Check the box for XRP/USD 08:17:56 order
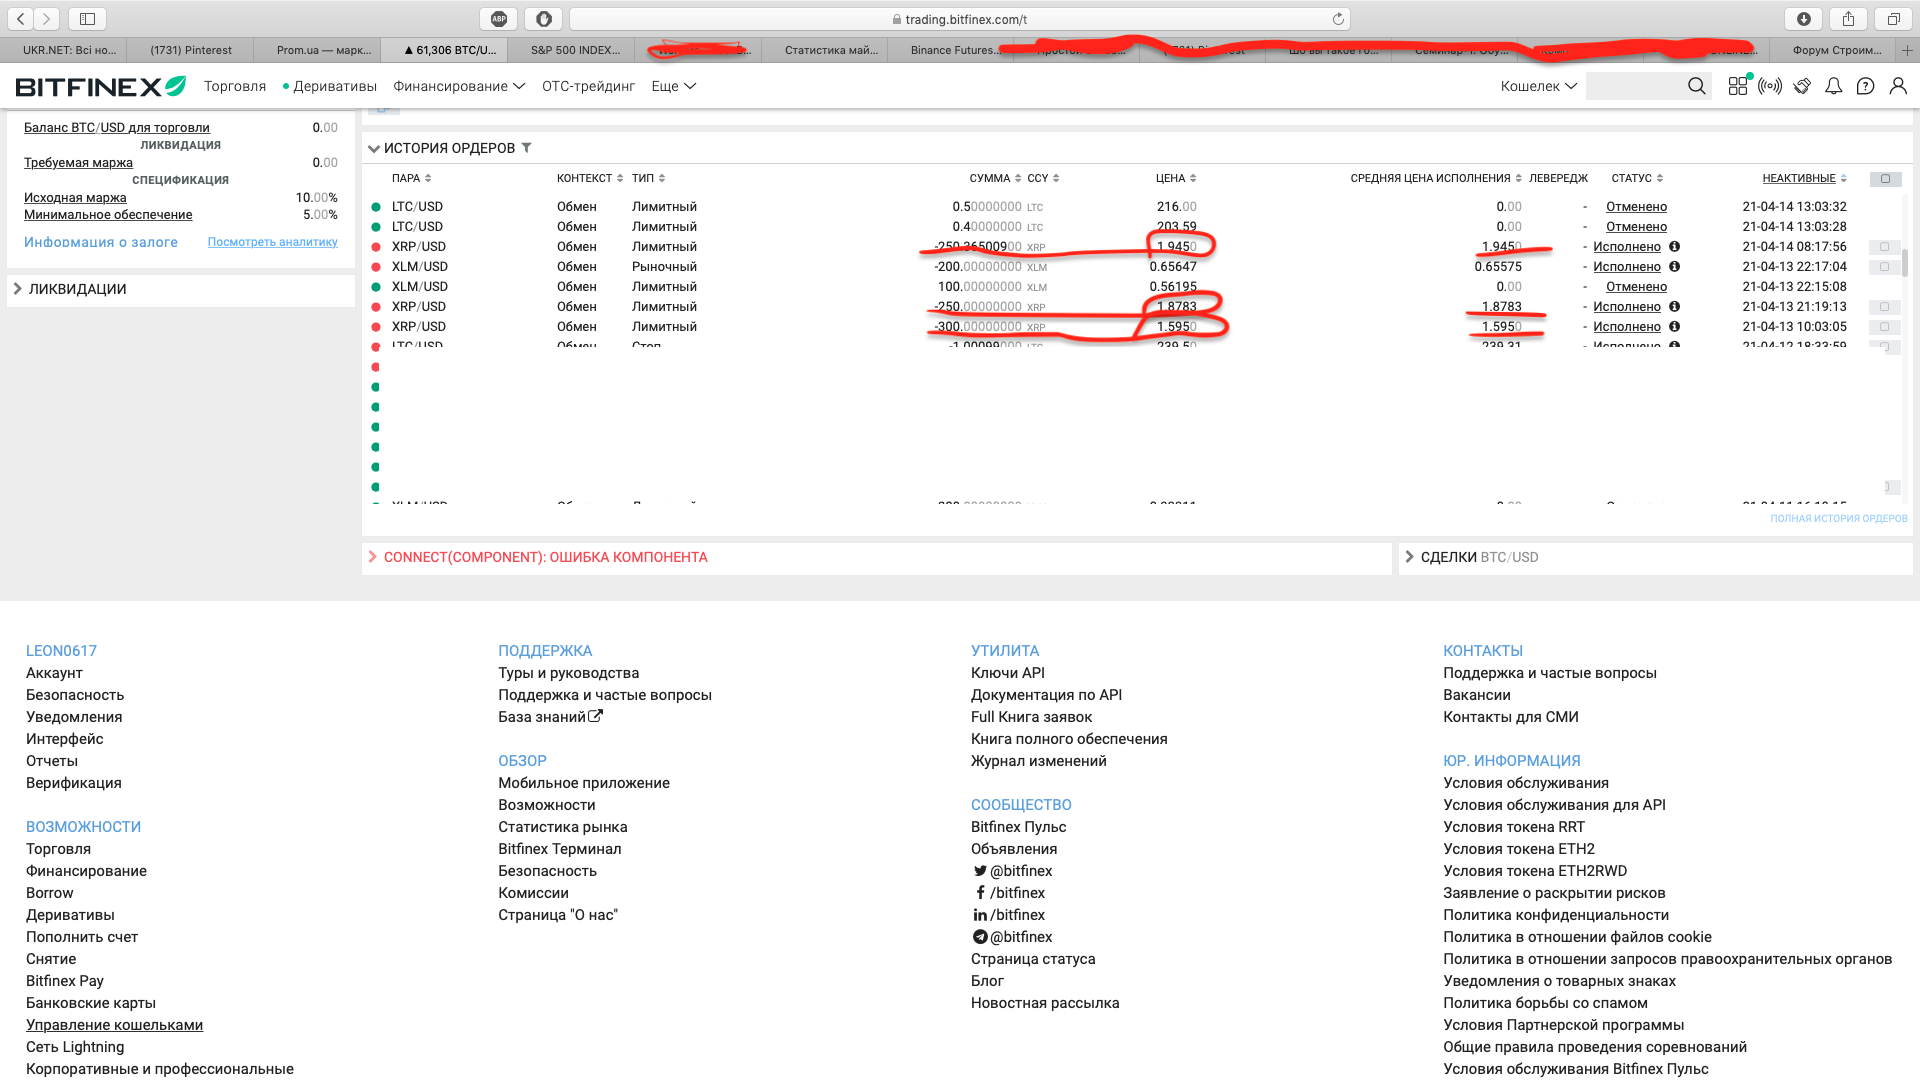This screenshot has height=1080, width=1920. click(x=1884, y=247)
